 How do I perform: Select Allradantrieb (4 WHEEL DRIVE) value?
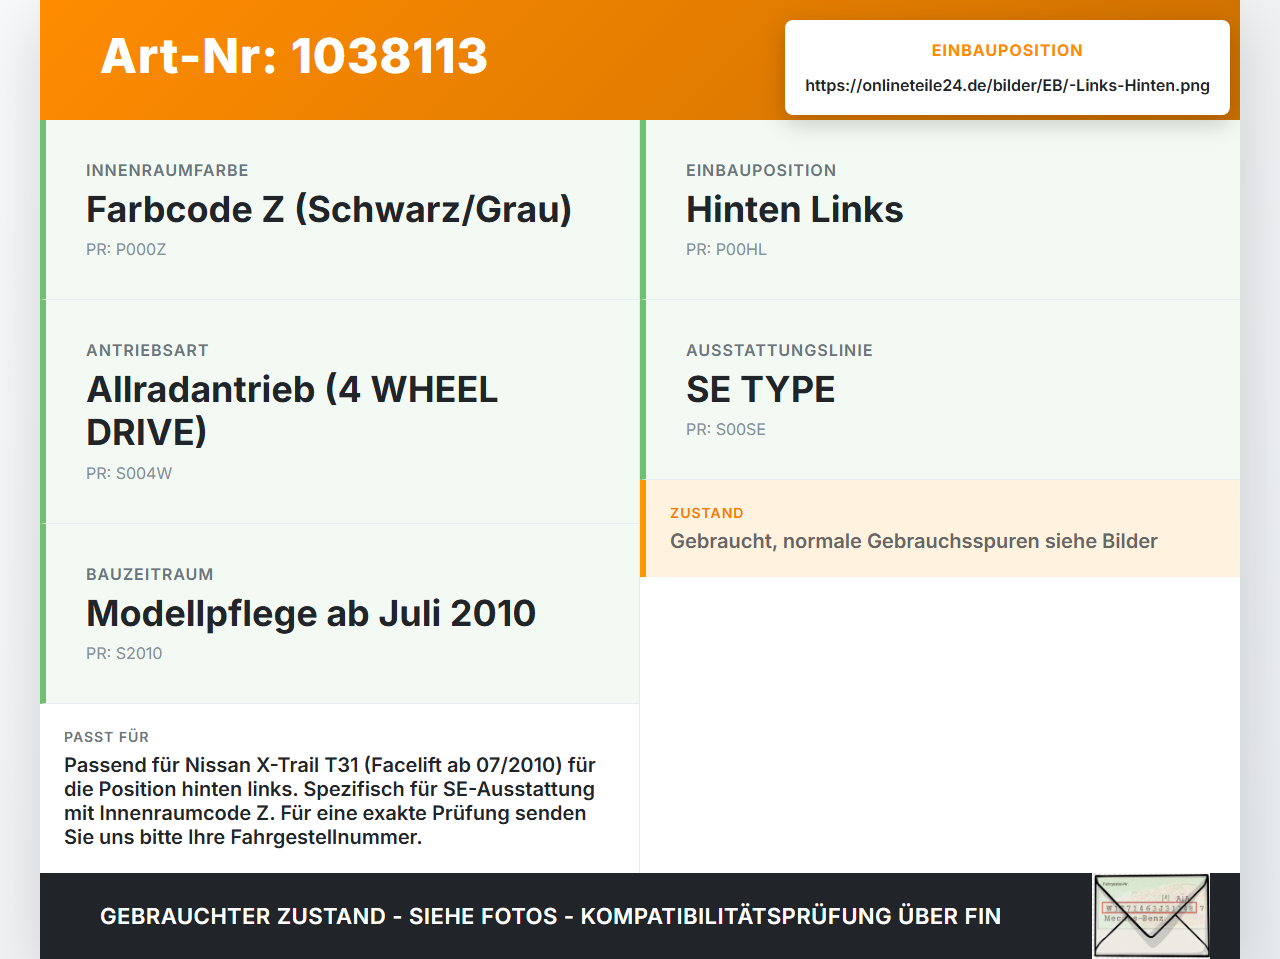(292, 411)
